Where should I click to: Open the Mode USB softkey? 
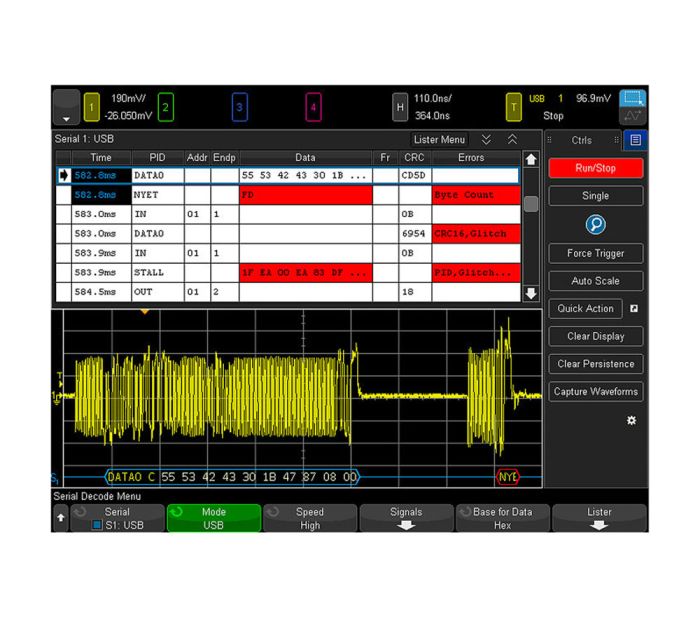(x=213, y=518)
